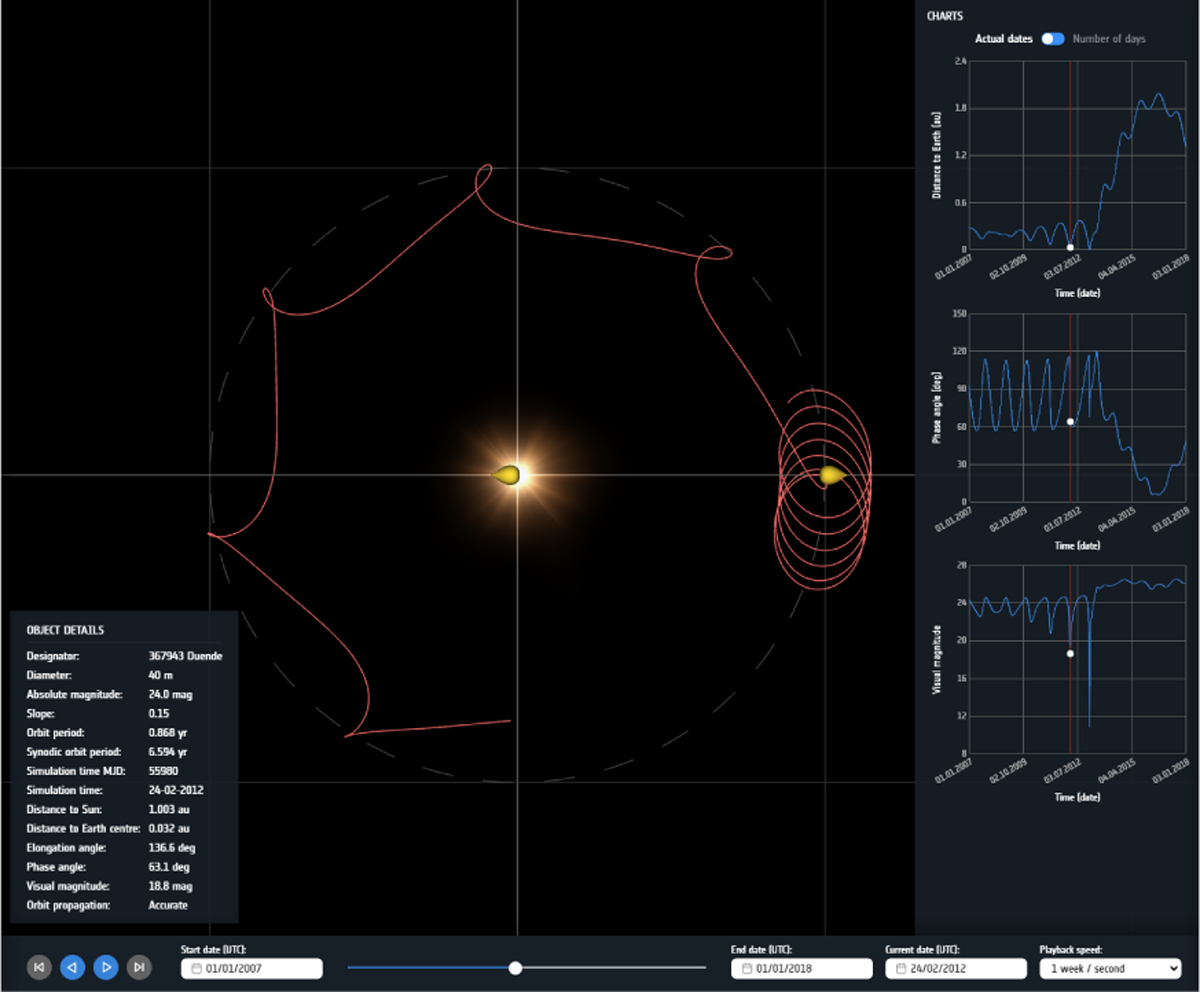
Task: Skip to simulation end button
Action: [140, 967]
